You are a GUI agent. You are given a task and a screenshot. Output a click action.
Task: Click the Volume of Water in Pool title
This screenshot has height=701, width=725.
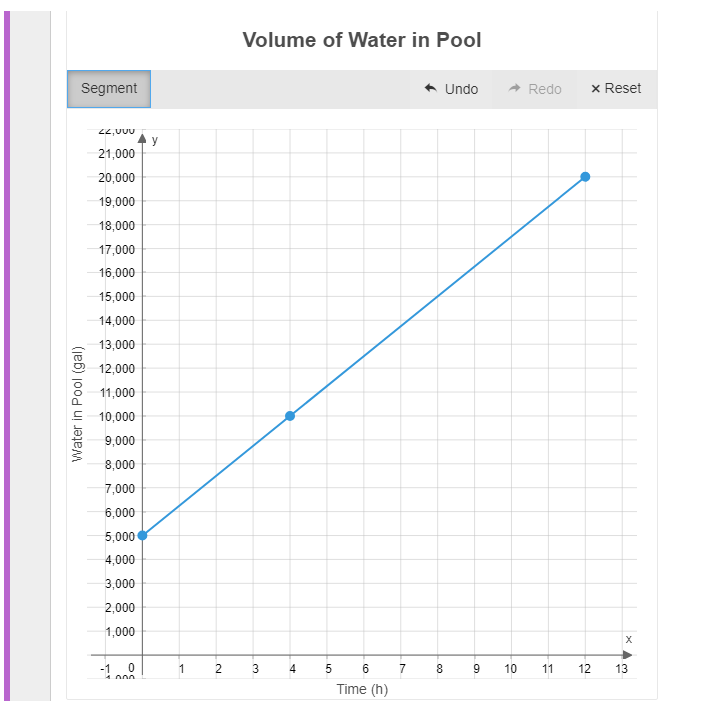coord(362,40)
